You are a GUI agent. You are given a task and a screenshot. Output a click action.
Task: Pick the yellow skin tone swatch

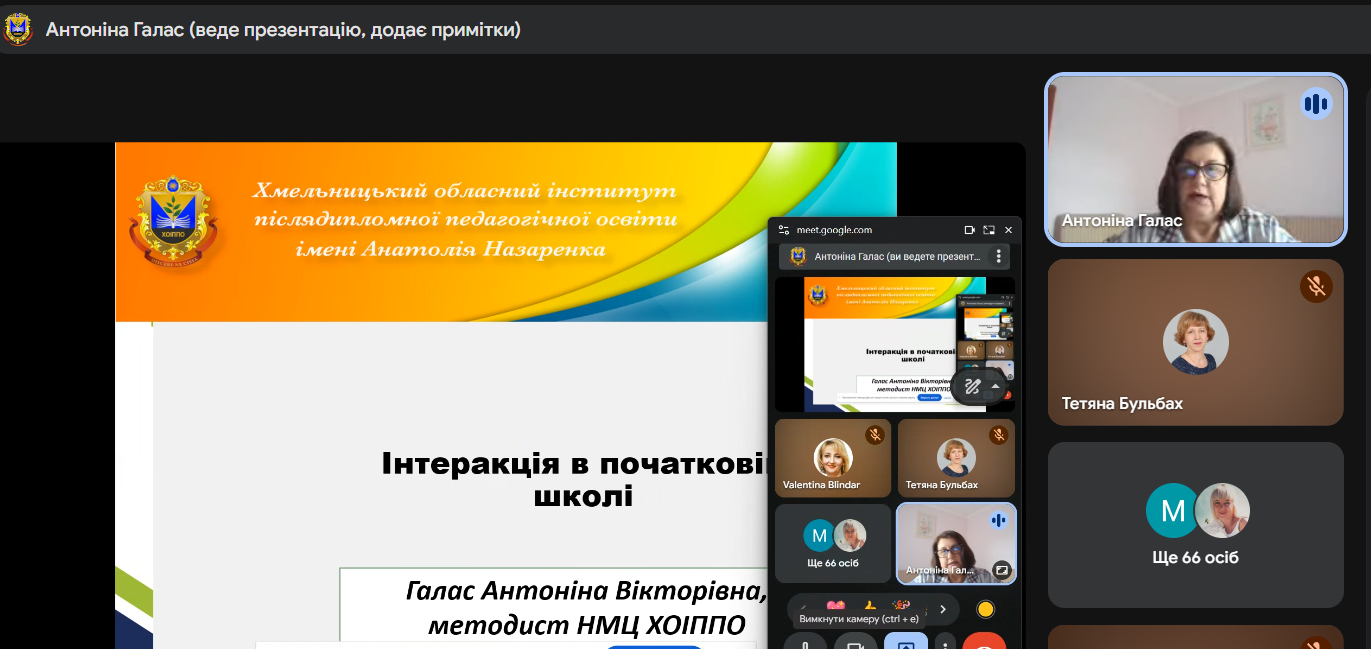tap(985, 609)
